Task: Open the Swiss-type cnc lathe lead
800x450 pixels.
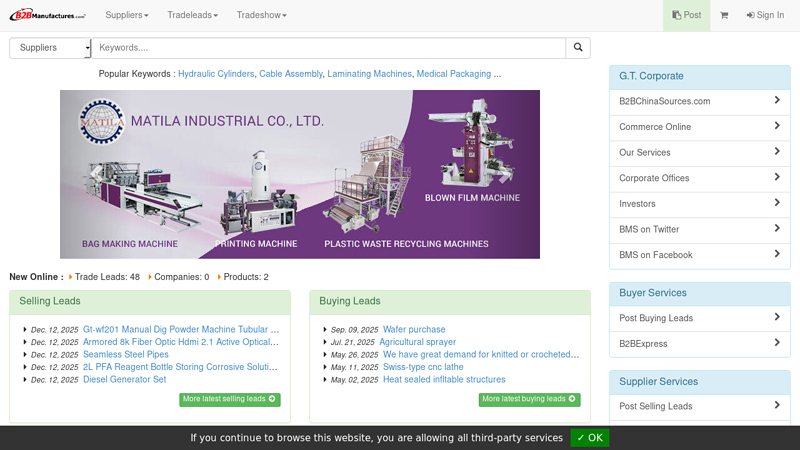Action: point(423,367)
